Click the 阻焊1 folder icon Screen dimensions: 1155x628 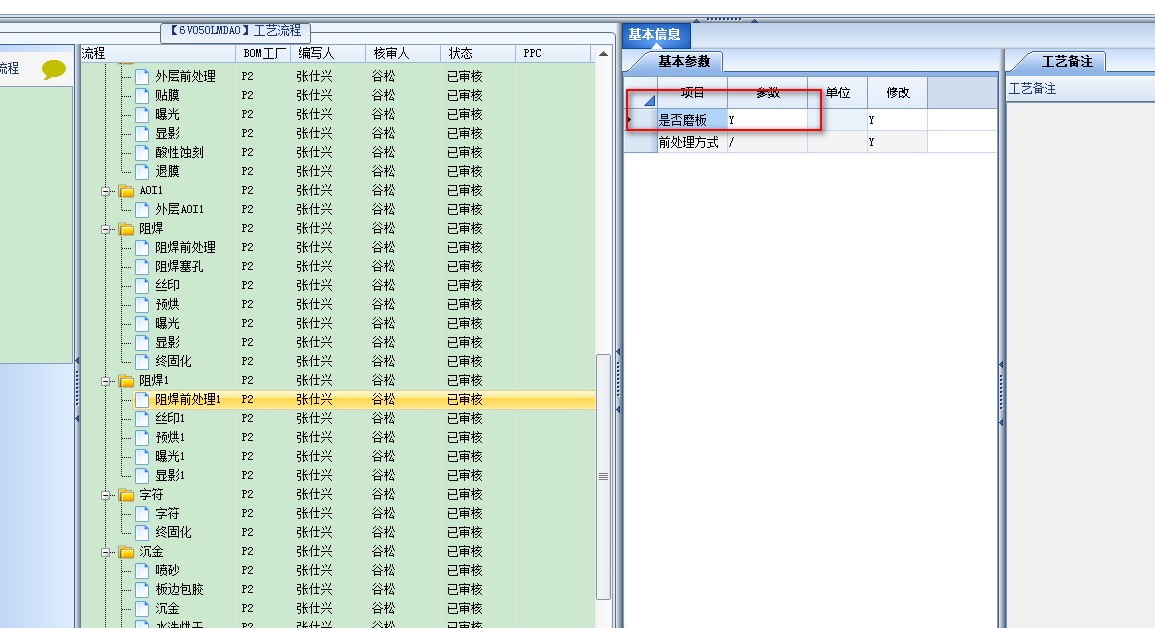(127, 381)
